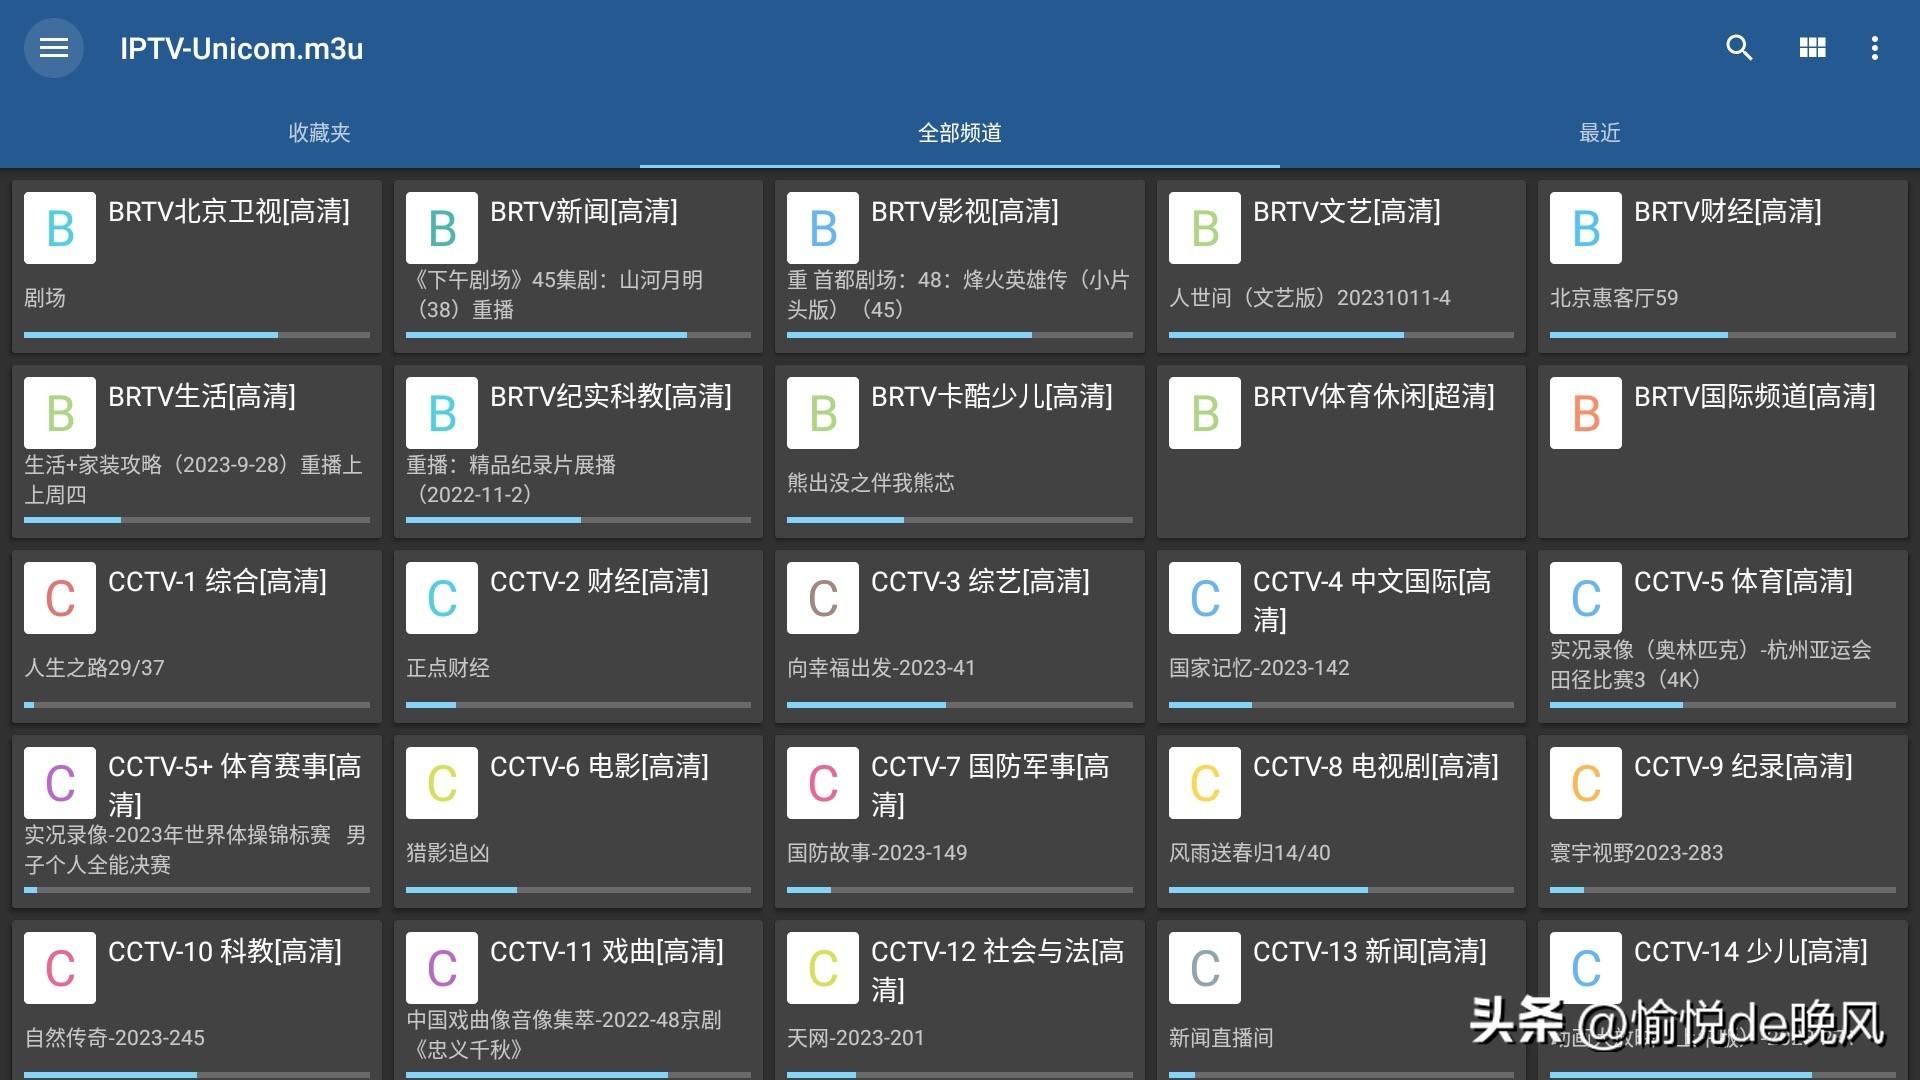Open channel title BRTV新闻[高清]
The image size is (1920, 1080).
584,212
